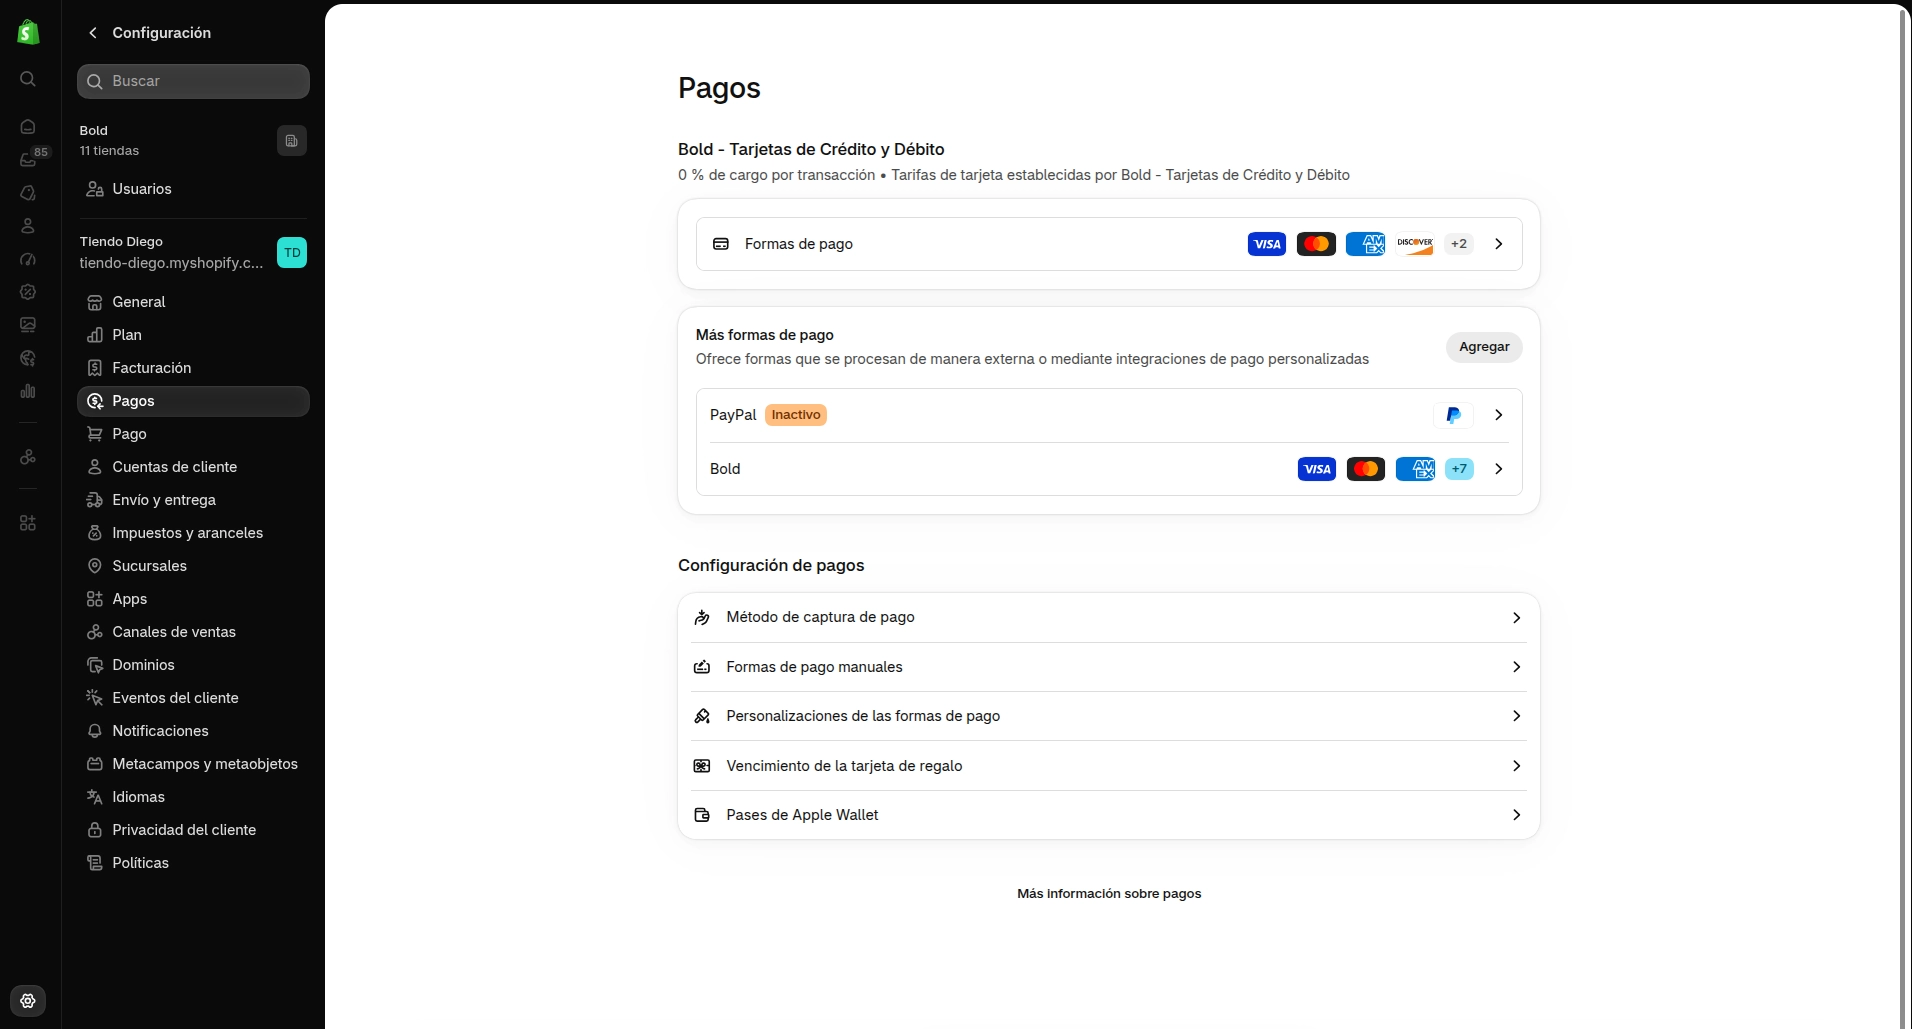Select General in the settings menu
The height and width of the screenshot is (1029, 1912).
click(193, 302)
